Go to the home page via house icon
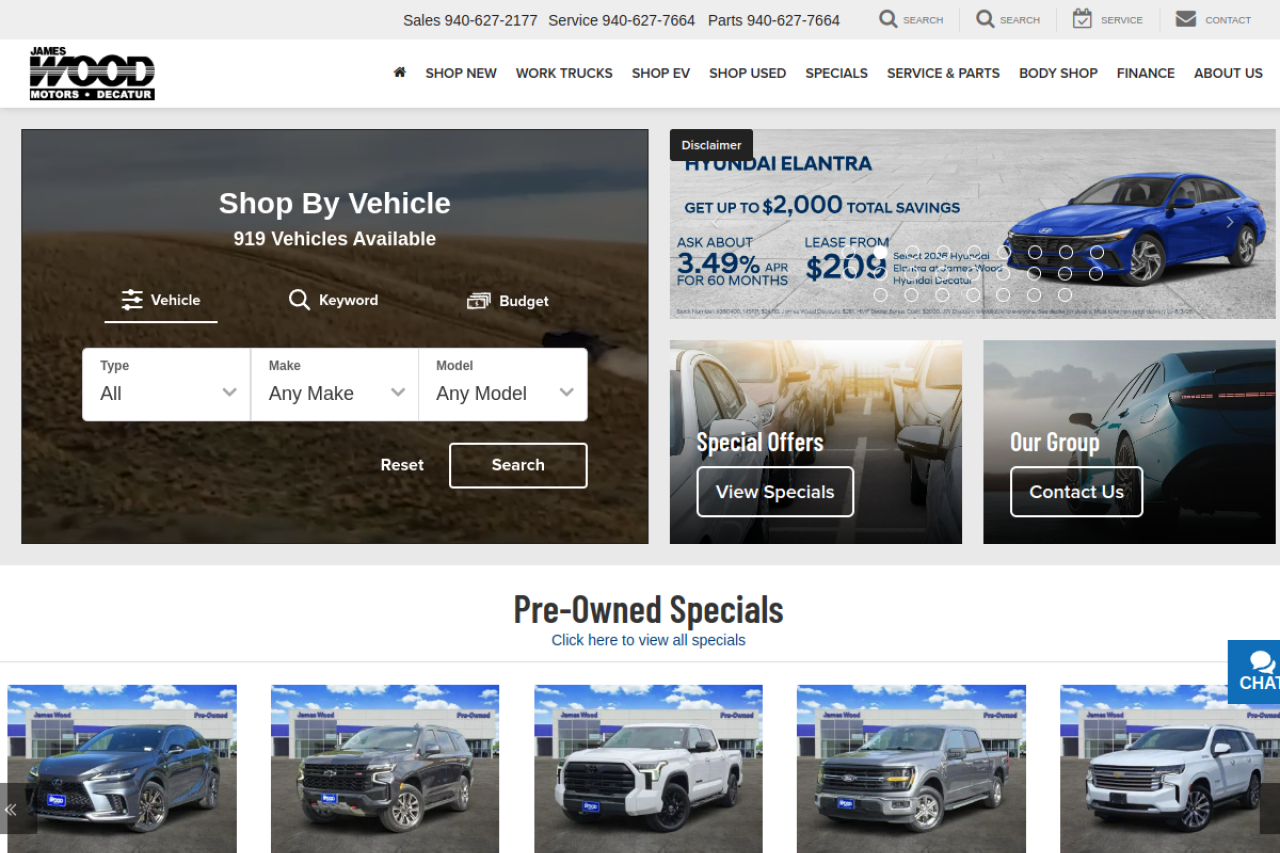Viewport: 1280px width, 853px height. pos(400,72)
